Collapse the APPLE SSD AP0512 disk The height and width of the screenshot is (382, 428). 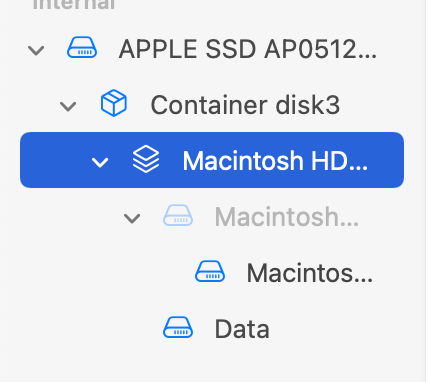pyautogui.click(x=36, y=50)
